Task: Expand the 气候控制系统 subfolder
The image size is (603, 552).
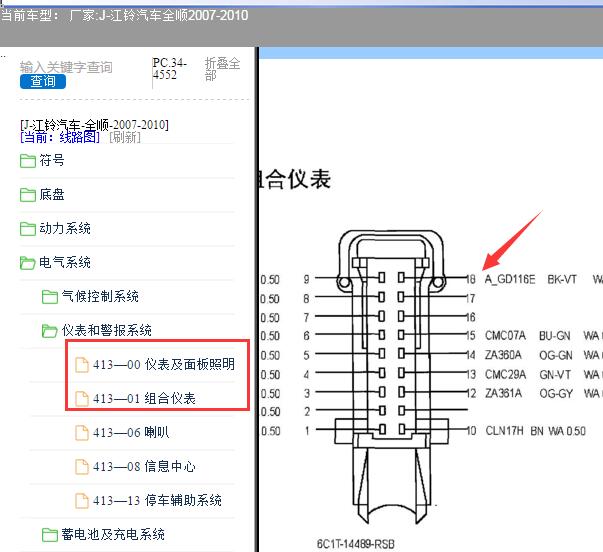Action: click(100, 296)
